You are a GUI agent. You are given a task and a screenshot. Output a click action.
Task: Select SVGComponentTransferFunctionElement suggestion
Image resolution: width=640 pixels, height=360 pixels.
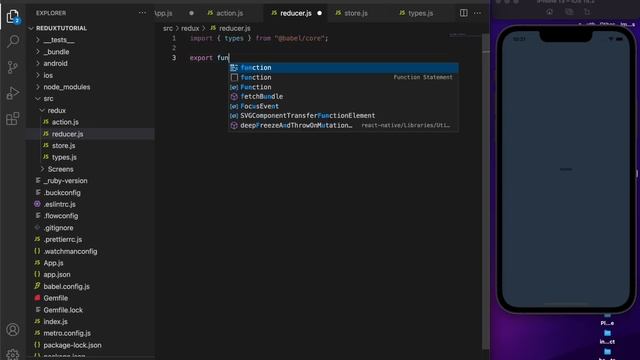343,116
